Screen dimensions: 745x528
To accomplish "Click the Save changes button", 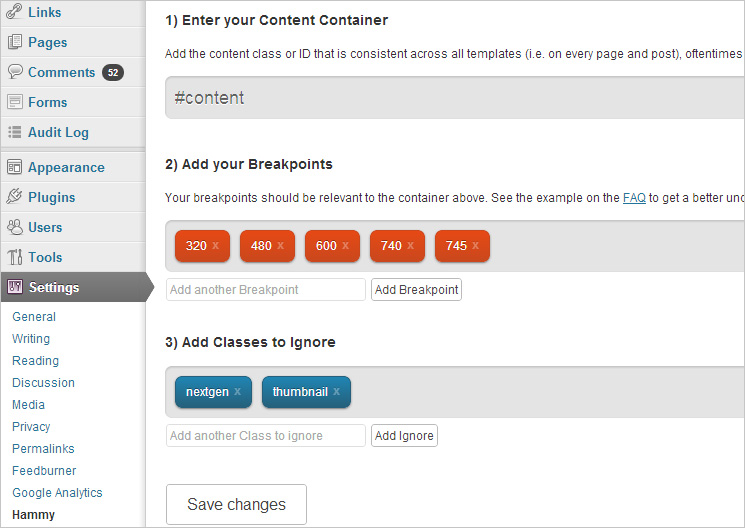I will point(236,504).
